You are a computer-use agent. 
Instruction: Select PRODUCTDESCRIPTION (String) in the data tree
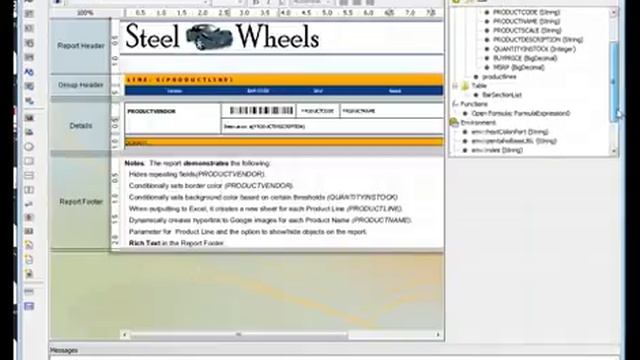coord(538,40)
